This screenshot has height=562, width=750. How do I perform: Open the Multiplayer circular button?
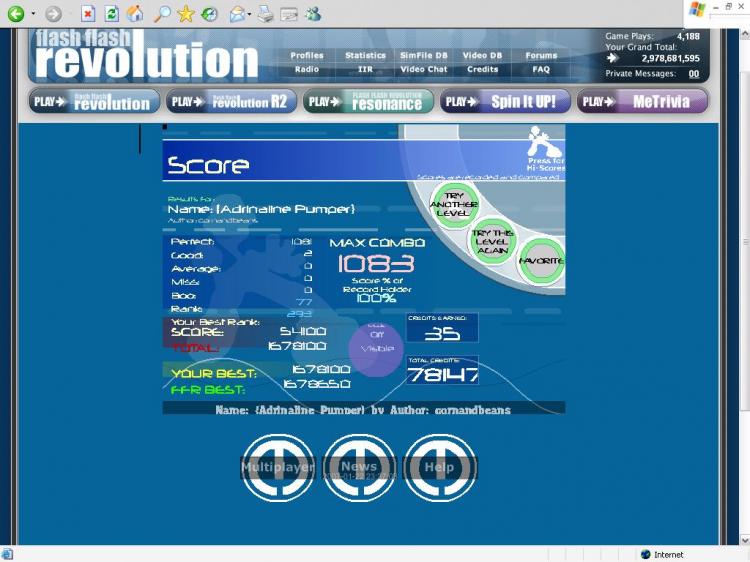278,467
